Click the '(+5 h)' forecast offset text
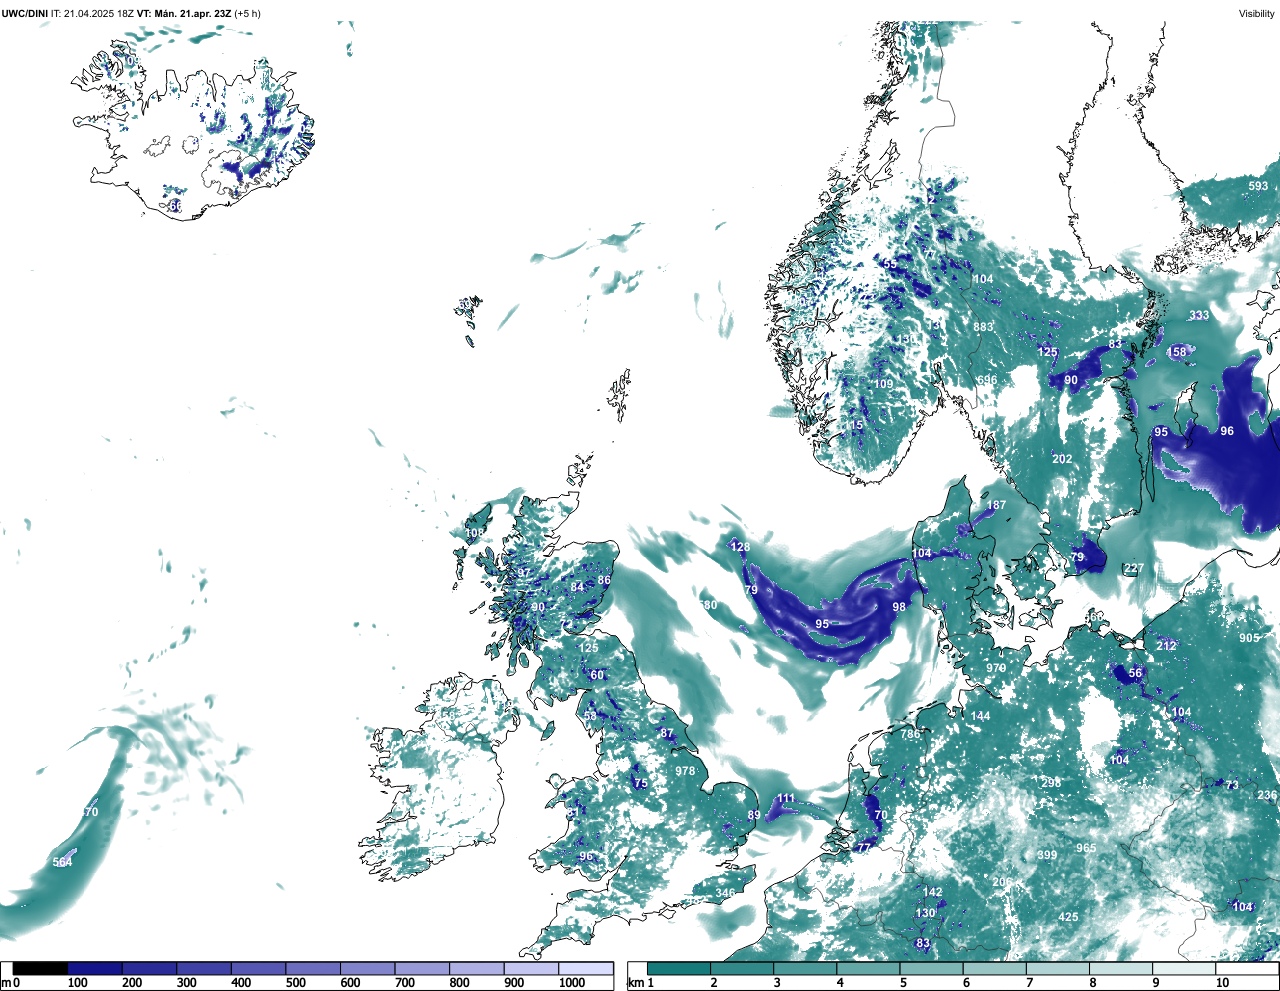Image resolution: width=1280 pixels, height=991 pixels. pos(247,14)
